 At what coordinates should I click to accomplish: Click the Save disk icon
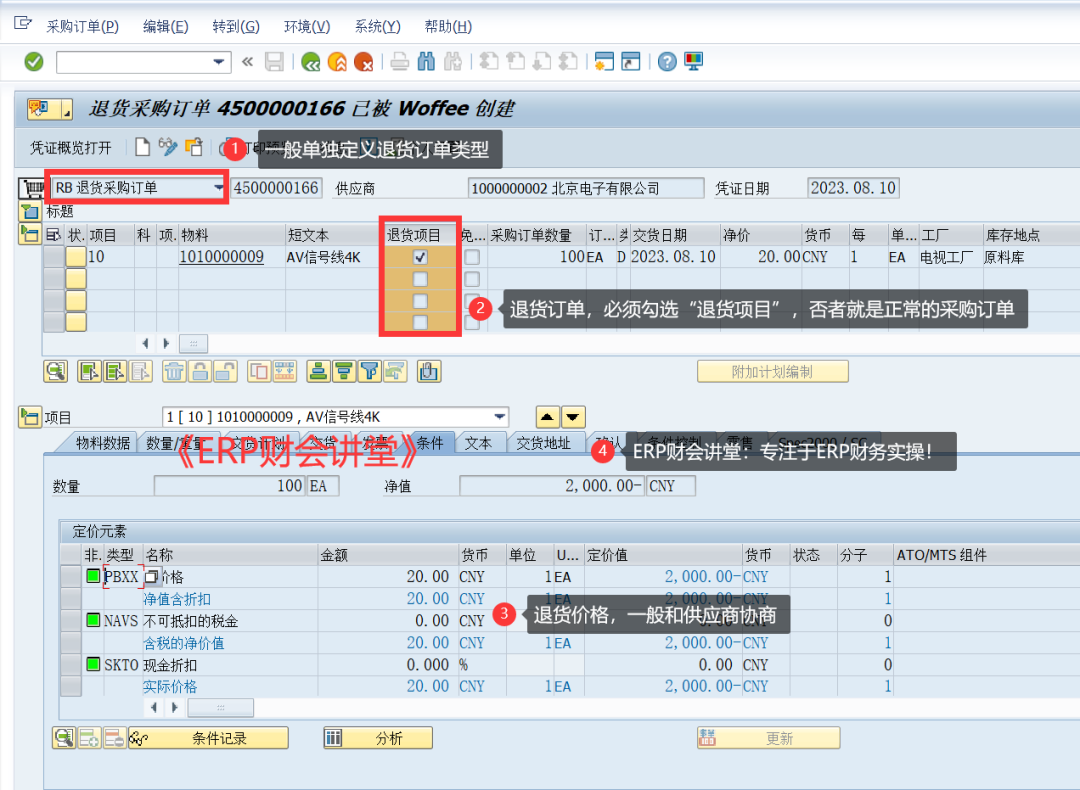[x=274, y=62]
